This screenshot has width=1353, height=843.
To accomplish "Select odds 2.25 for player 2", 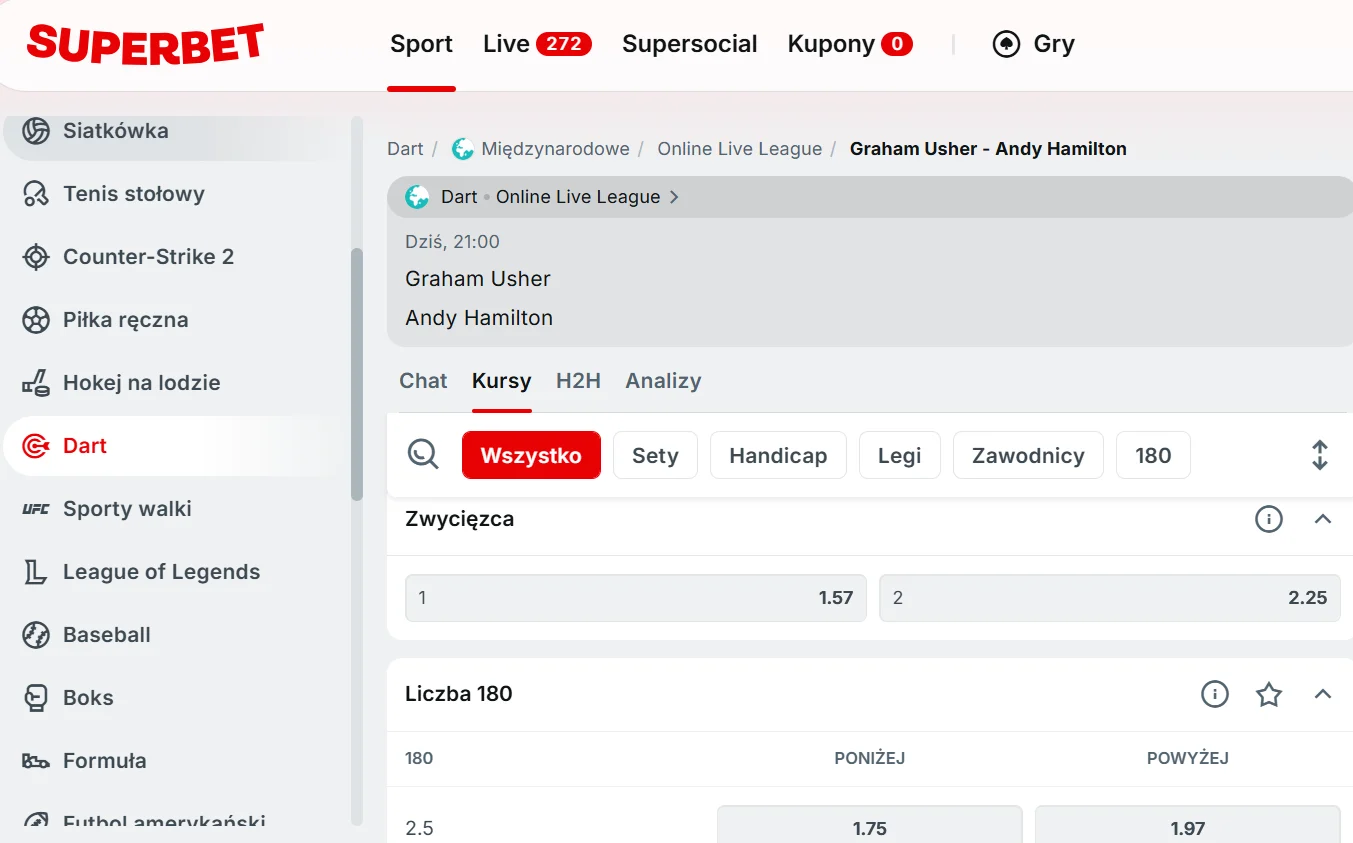I will [x=1109, y=598].
